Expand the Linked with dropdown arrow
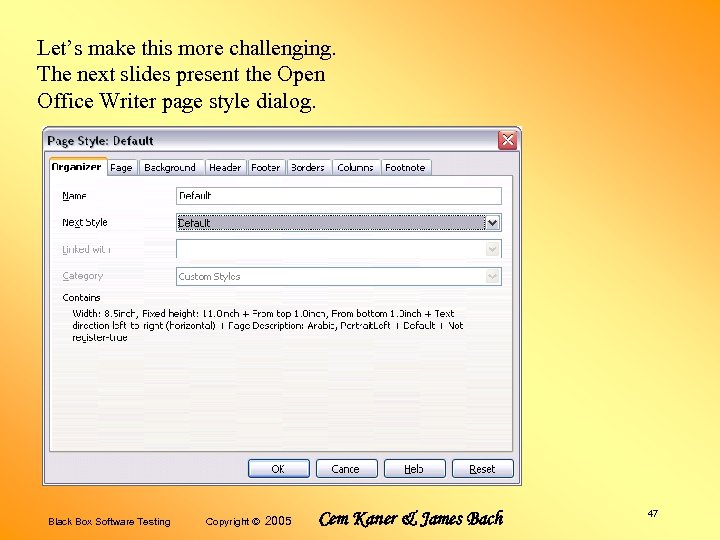This screenshot has height=540, width=720. pos(493,249)
